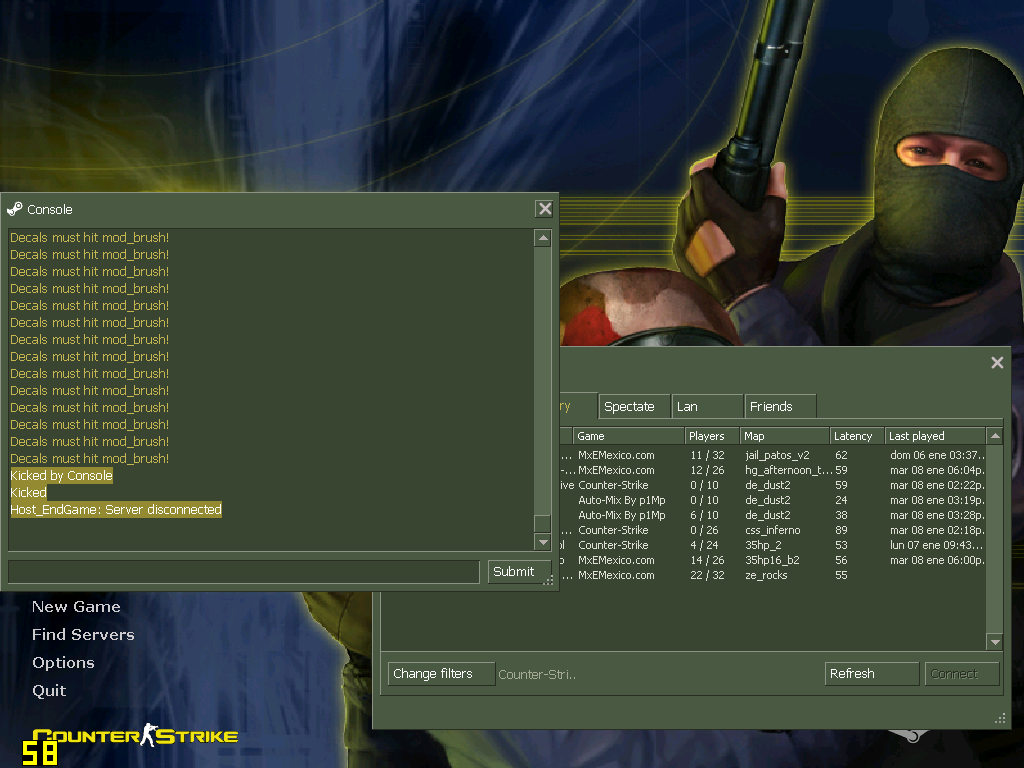The image size is (1024, 768).
Task: Select the Counter-Strike server with 0 / 10 players
Action: point(773,485)
